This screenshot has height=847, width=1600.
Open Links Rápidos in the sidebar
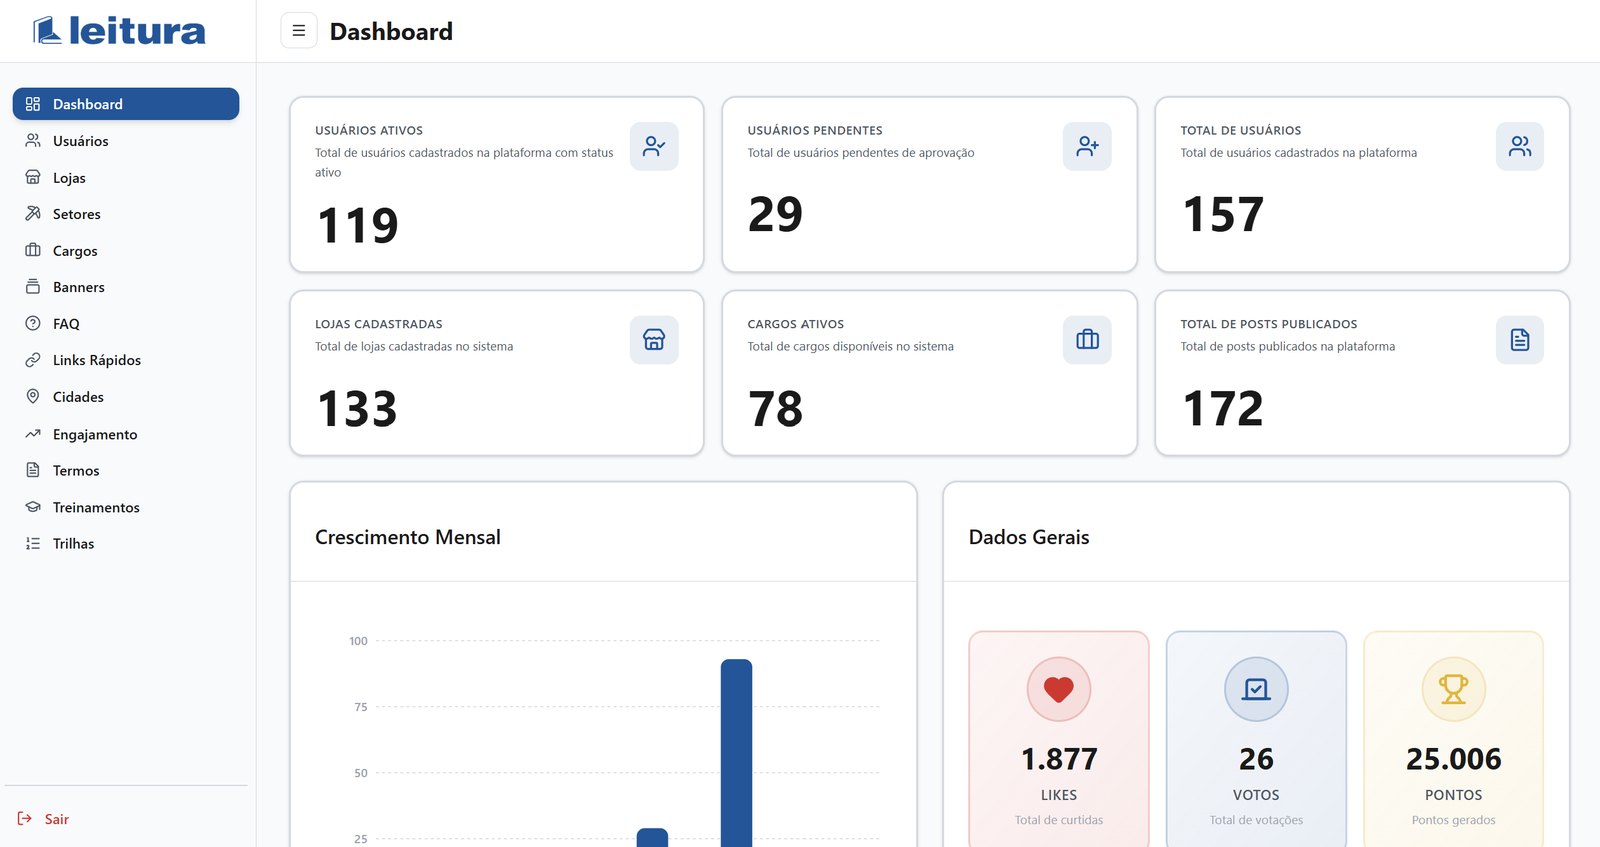click(126, 360)
